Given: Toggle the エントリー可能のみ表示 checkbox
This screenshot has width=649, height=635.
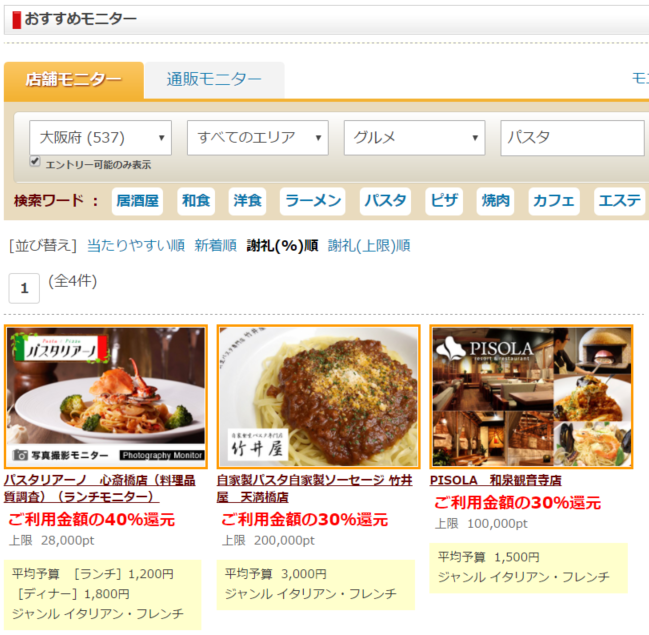Looking at the screenshot, I should click(35, 161).
